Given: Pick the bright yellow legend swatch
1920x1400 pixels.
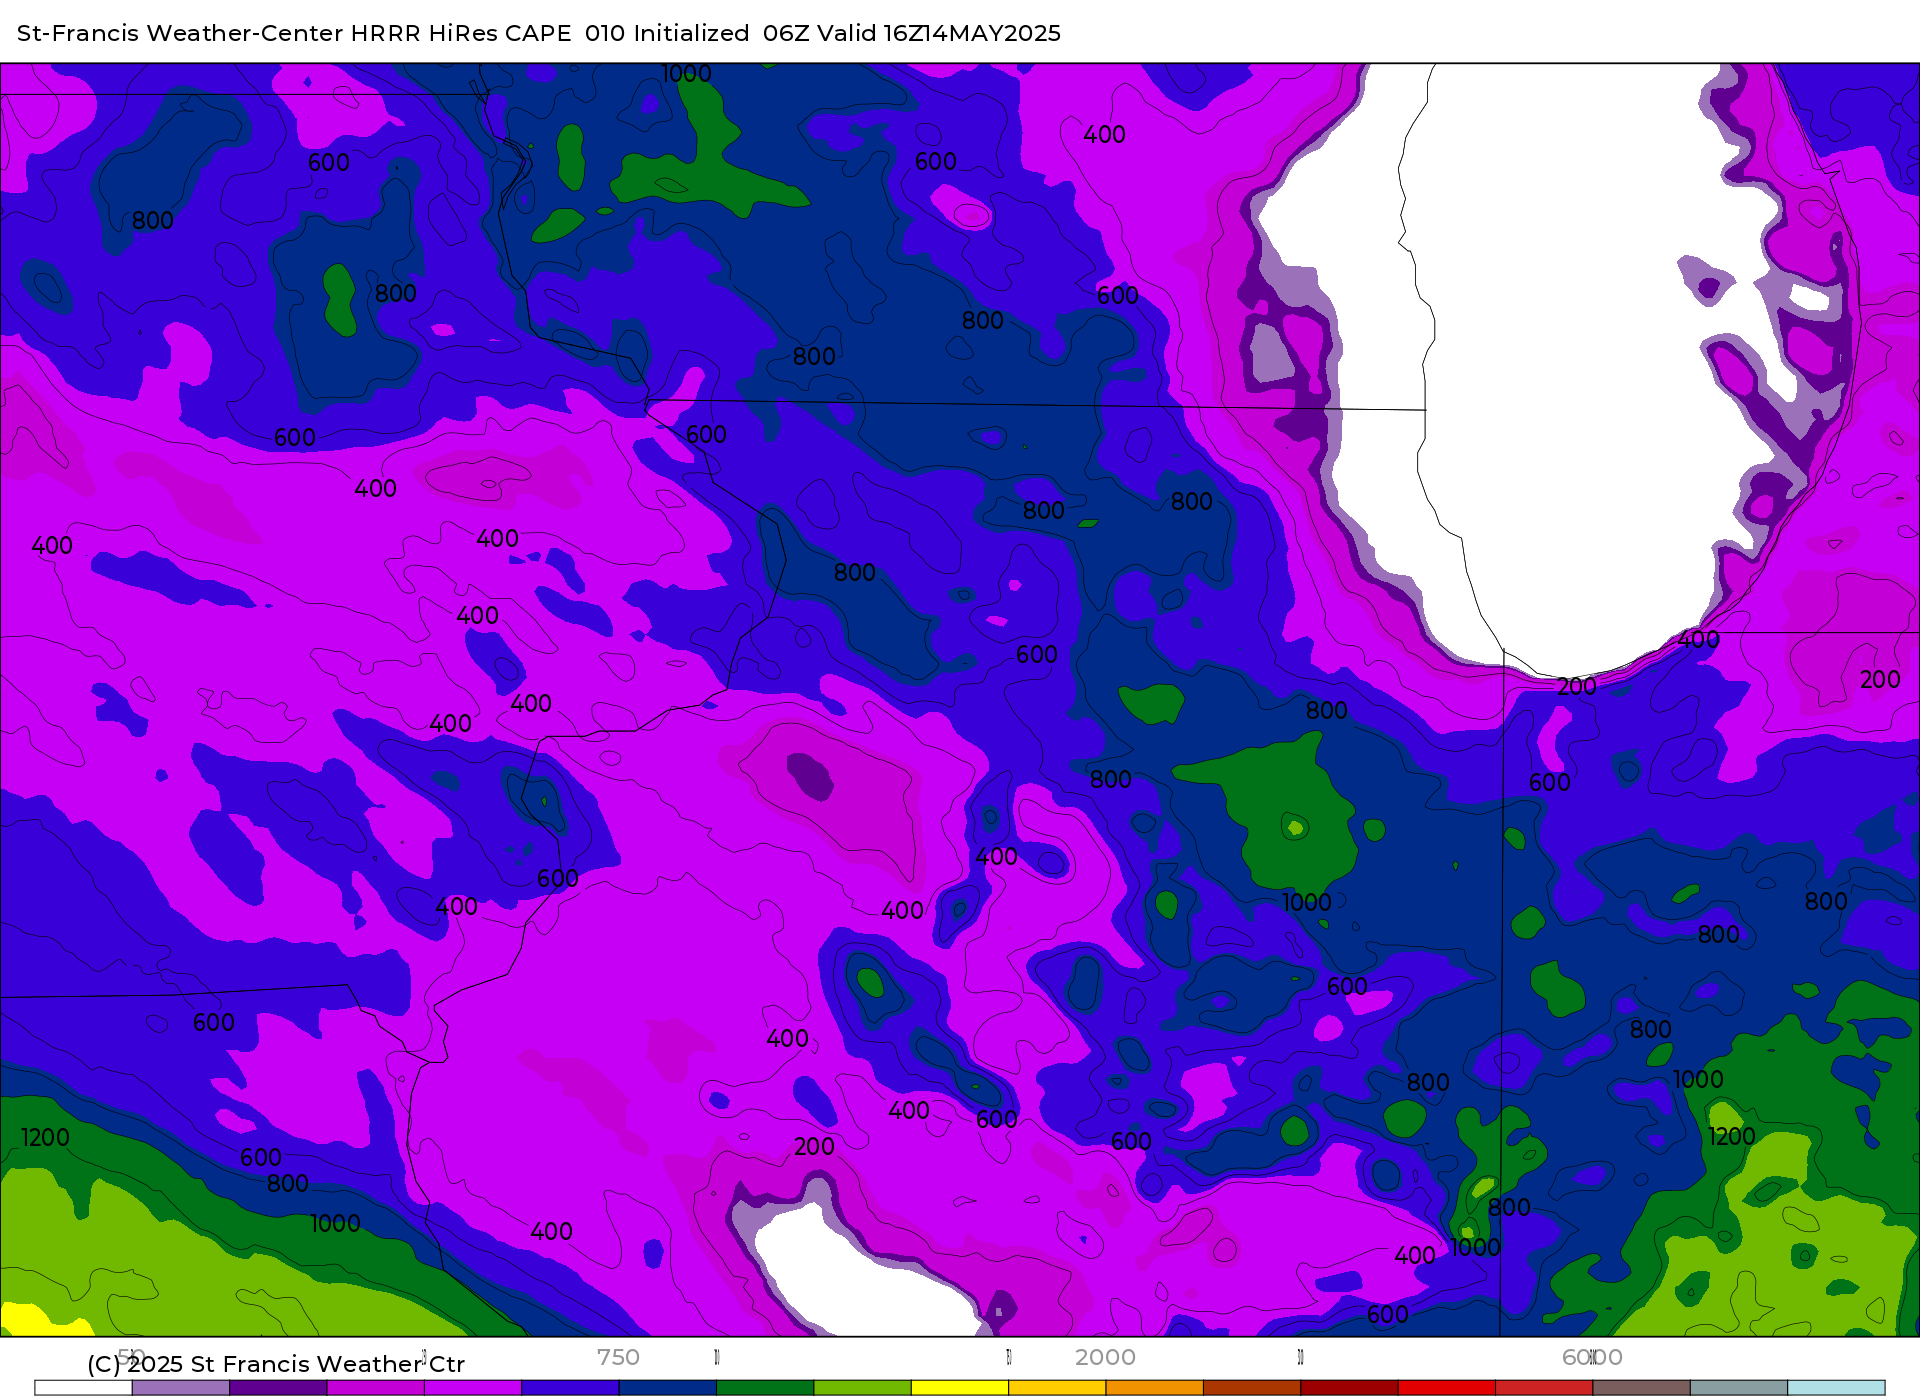Looking at the screenshot, I should [960, 1388].
